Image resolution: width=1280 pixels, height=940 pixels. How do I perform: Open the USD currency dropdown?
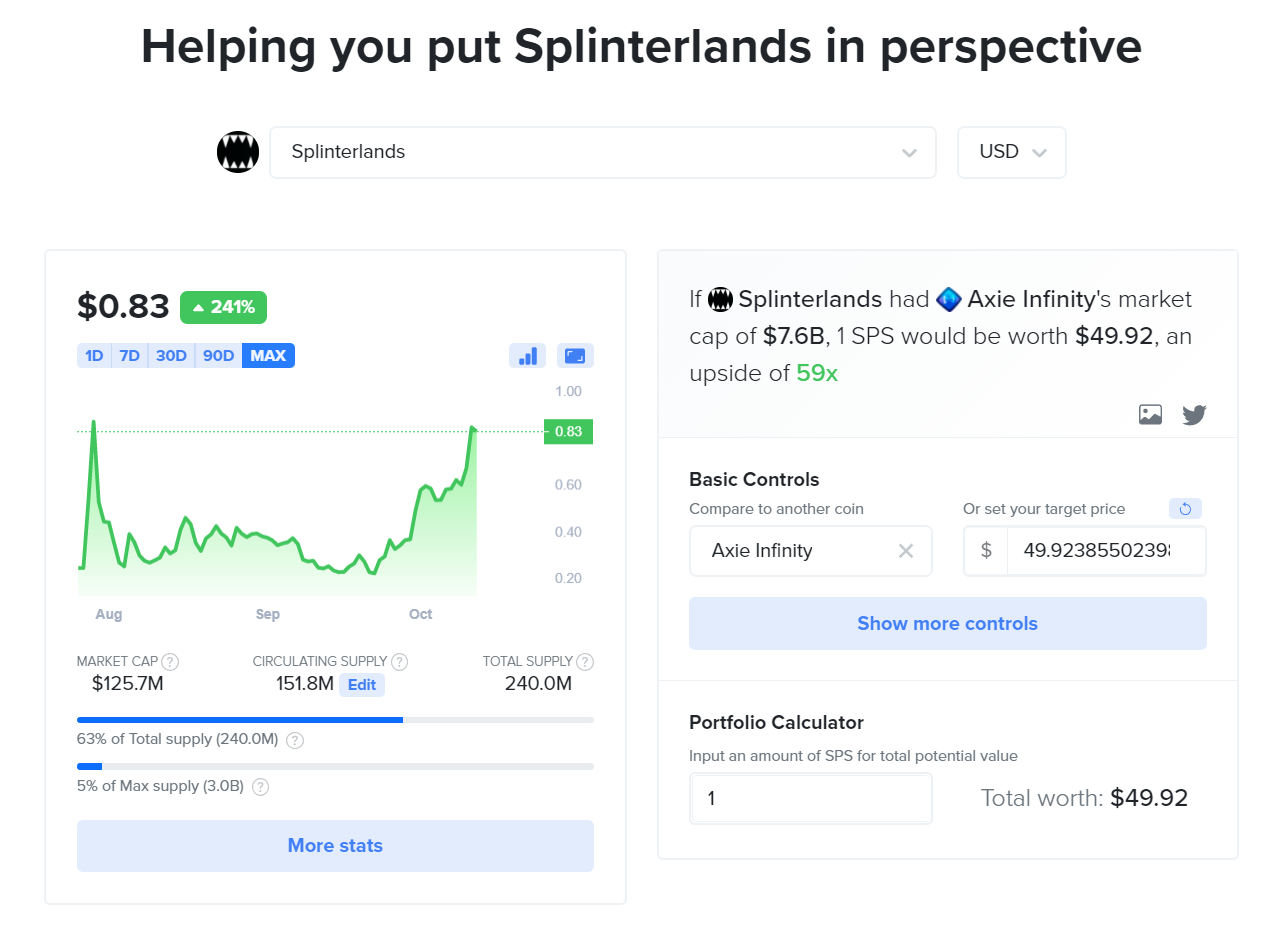[x=1012, y=153]
